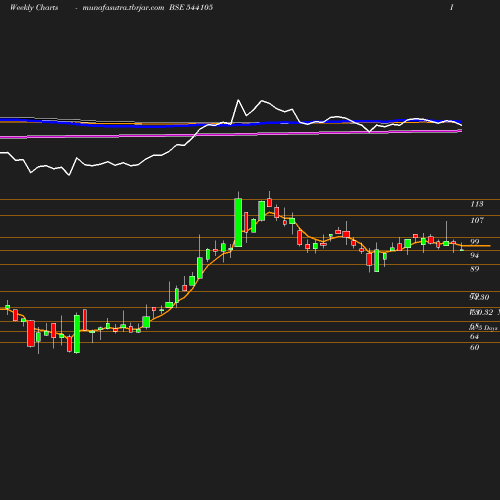
Task: Click the 'munafasutra.tbrjar.com' source text
Action: (x=123, y=8)
